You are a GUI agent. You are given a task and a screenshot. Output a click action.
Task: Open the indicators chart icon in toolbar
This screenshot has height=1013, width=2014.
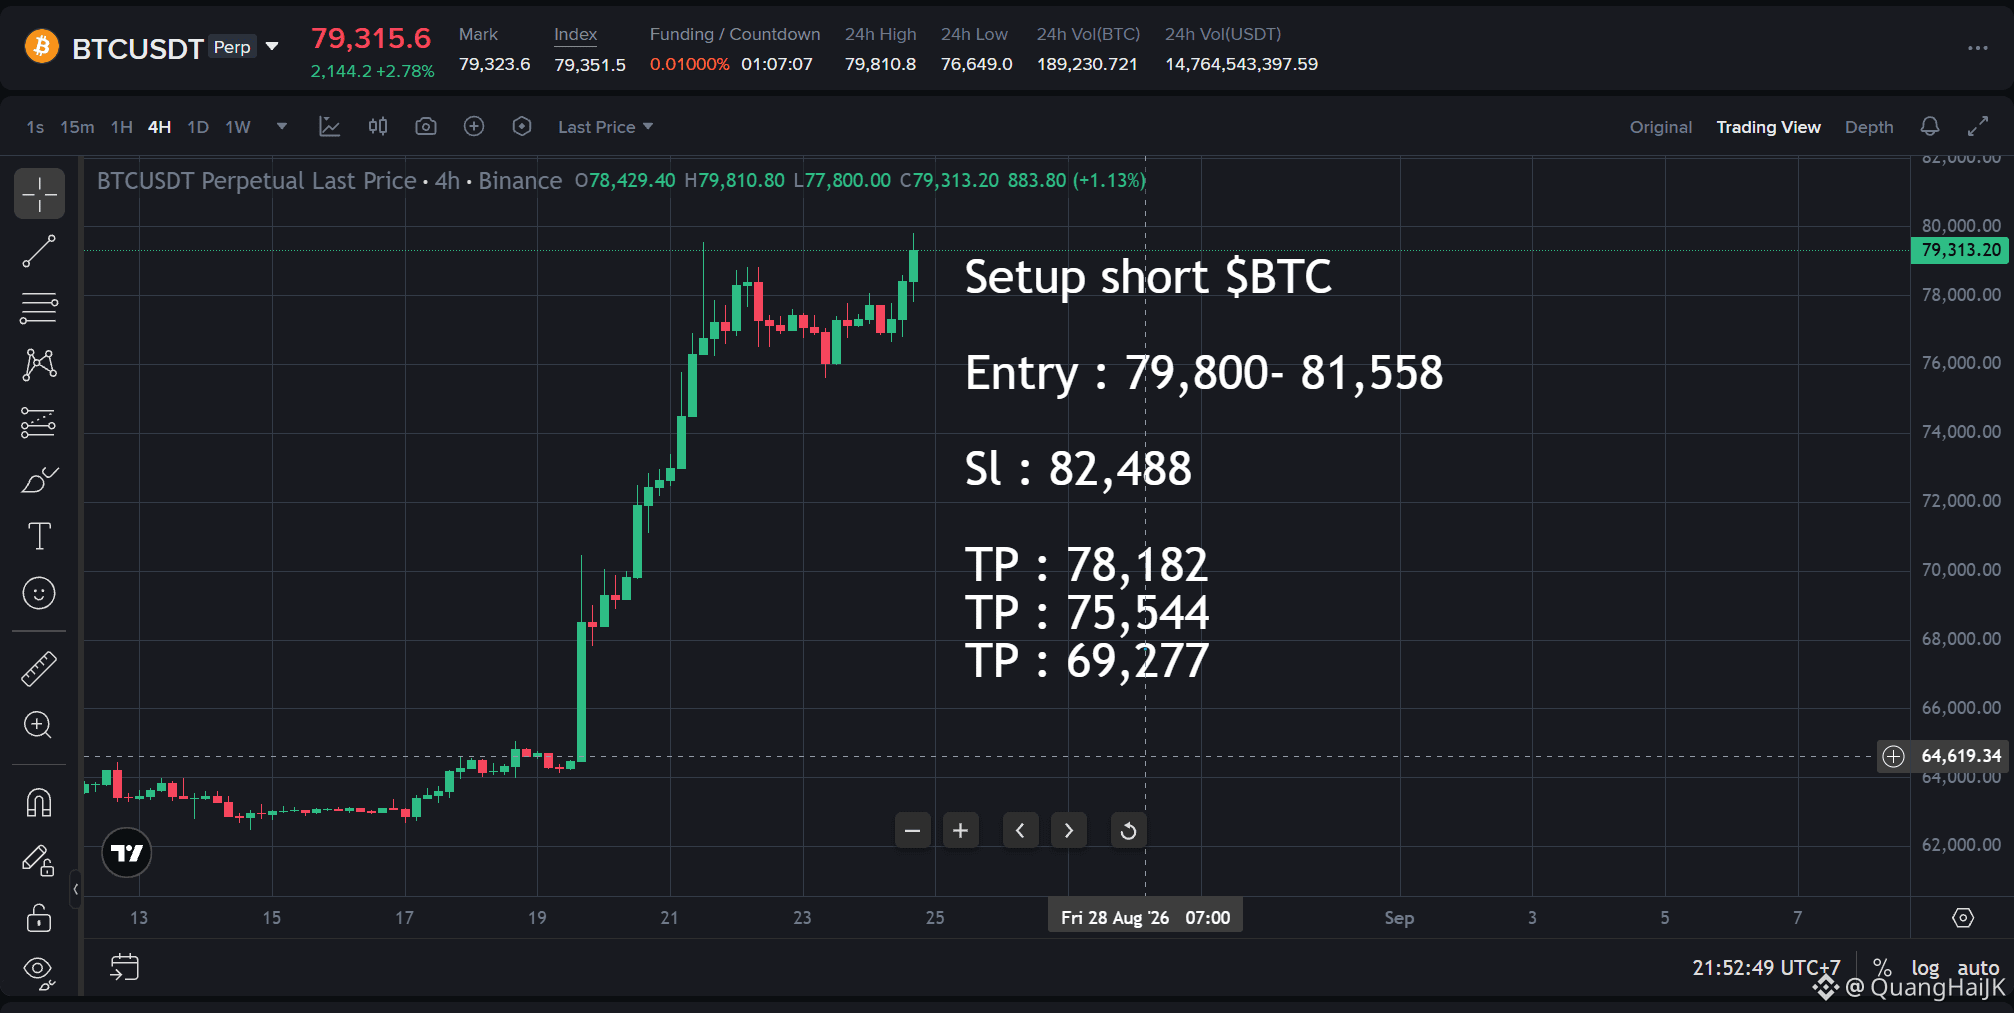click(x=329, y=126)
